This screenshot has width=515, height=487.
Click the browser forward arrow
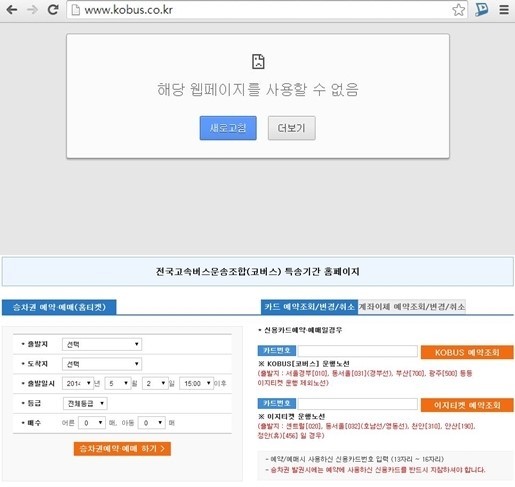(32, 10)
